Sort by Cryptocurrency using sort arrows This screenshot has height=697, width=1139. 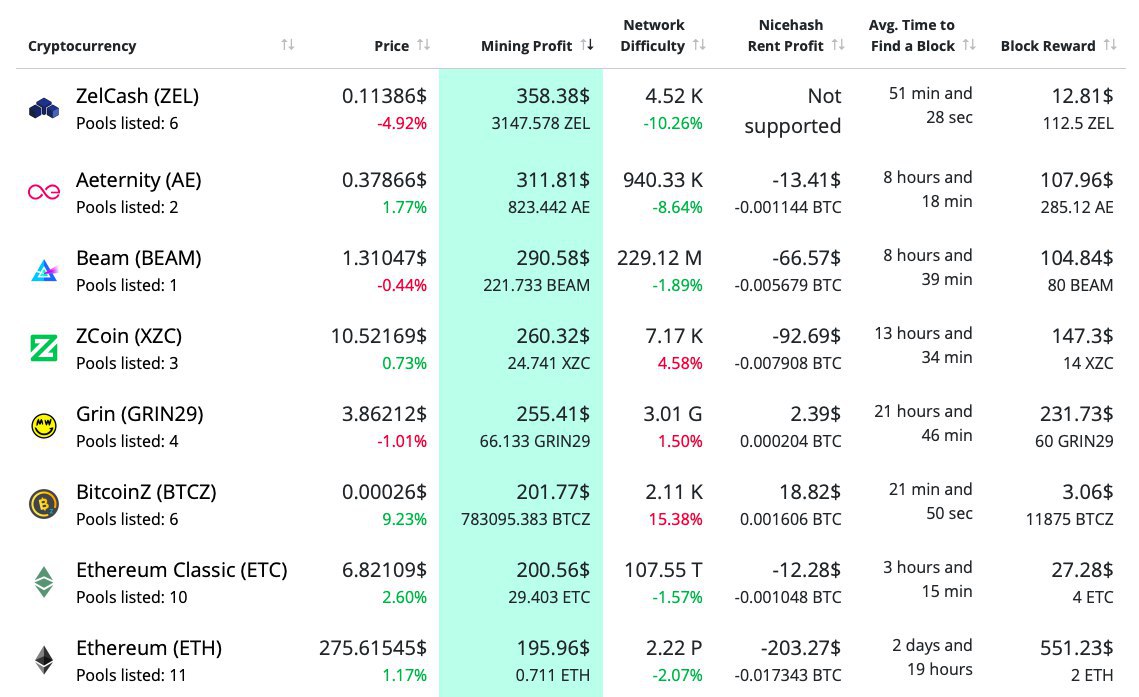tap(288, 45)
